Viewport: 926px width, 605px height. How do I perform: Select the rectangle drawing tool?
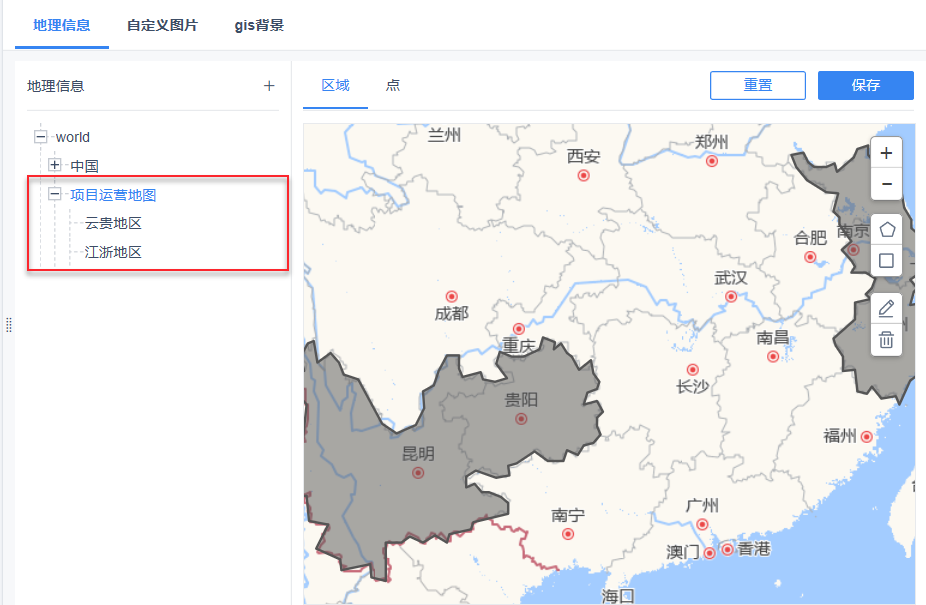(x=886, y=261)
